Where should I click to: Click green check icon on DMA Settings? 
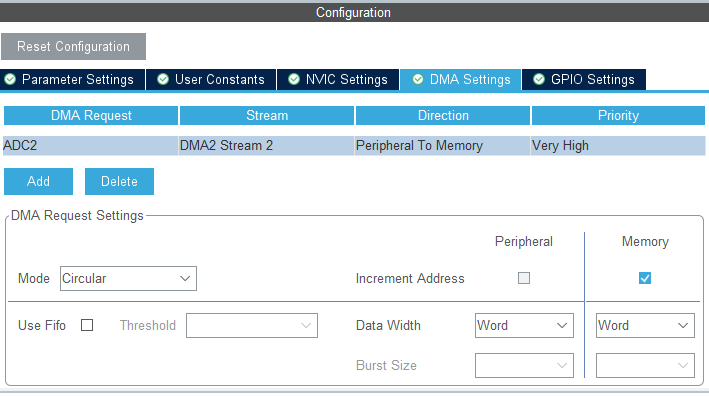click(x=418, y=80)
